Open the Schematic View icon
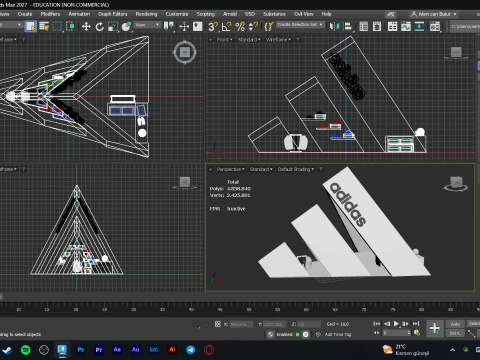 (419, 26)
